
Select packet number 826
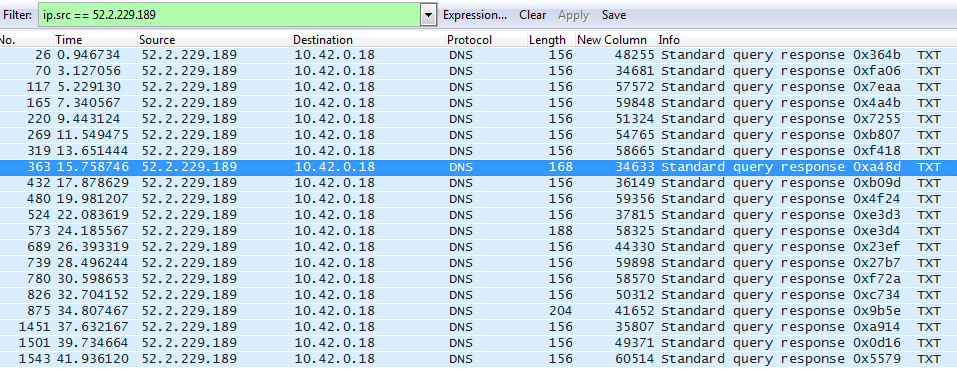point(478,294)
